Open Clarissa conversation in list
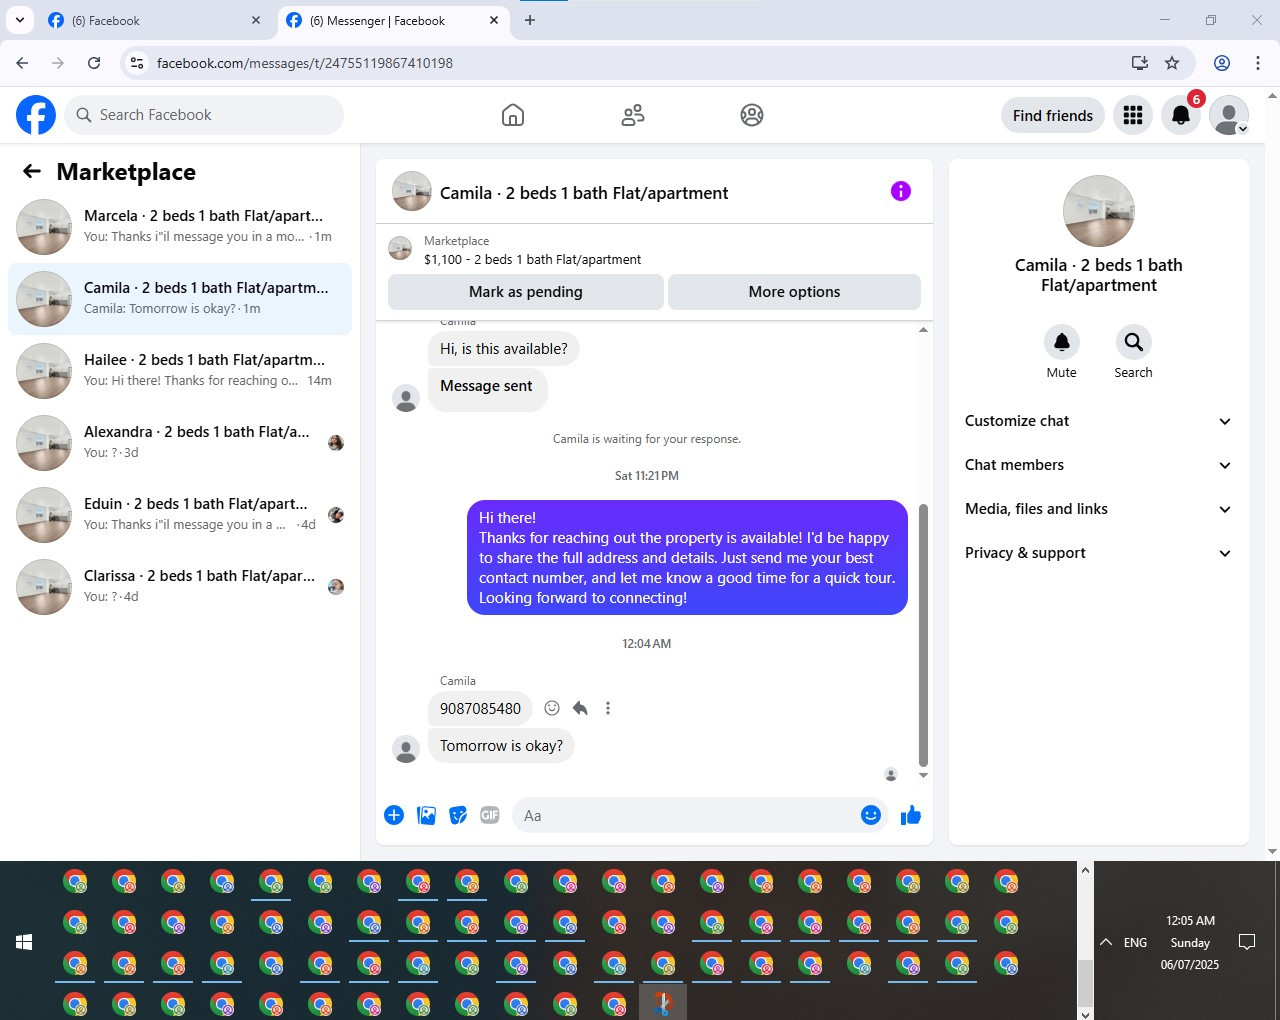This screenshot has height=1020, width=1280. click(180, 587)
